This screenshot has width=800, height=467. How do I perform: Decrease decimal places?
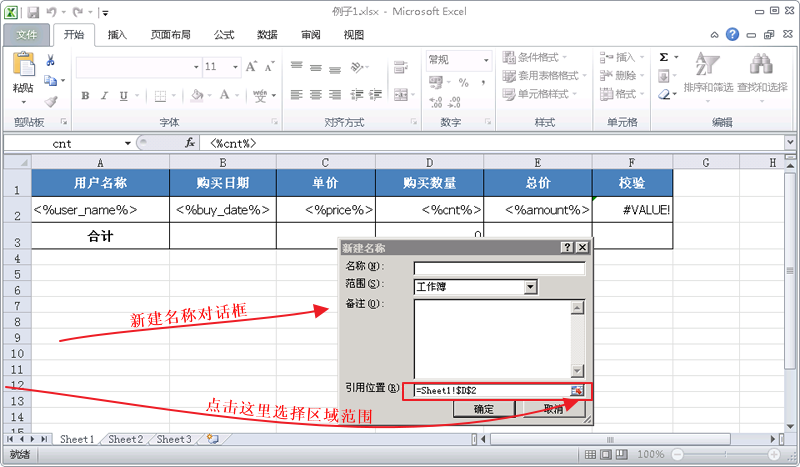click(x=454, y=102)
